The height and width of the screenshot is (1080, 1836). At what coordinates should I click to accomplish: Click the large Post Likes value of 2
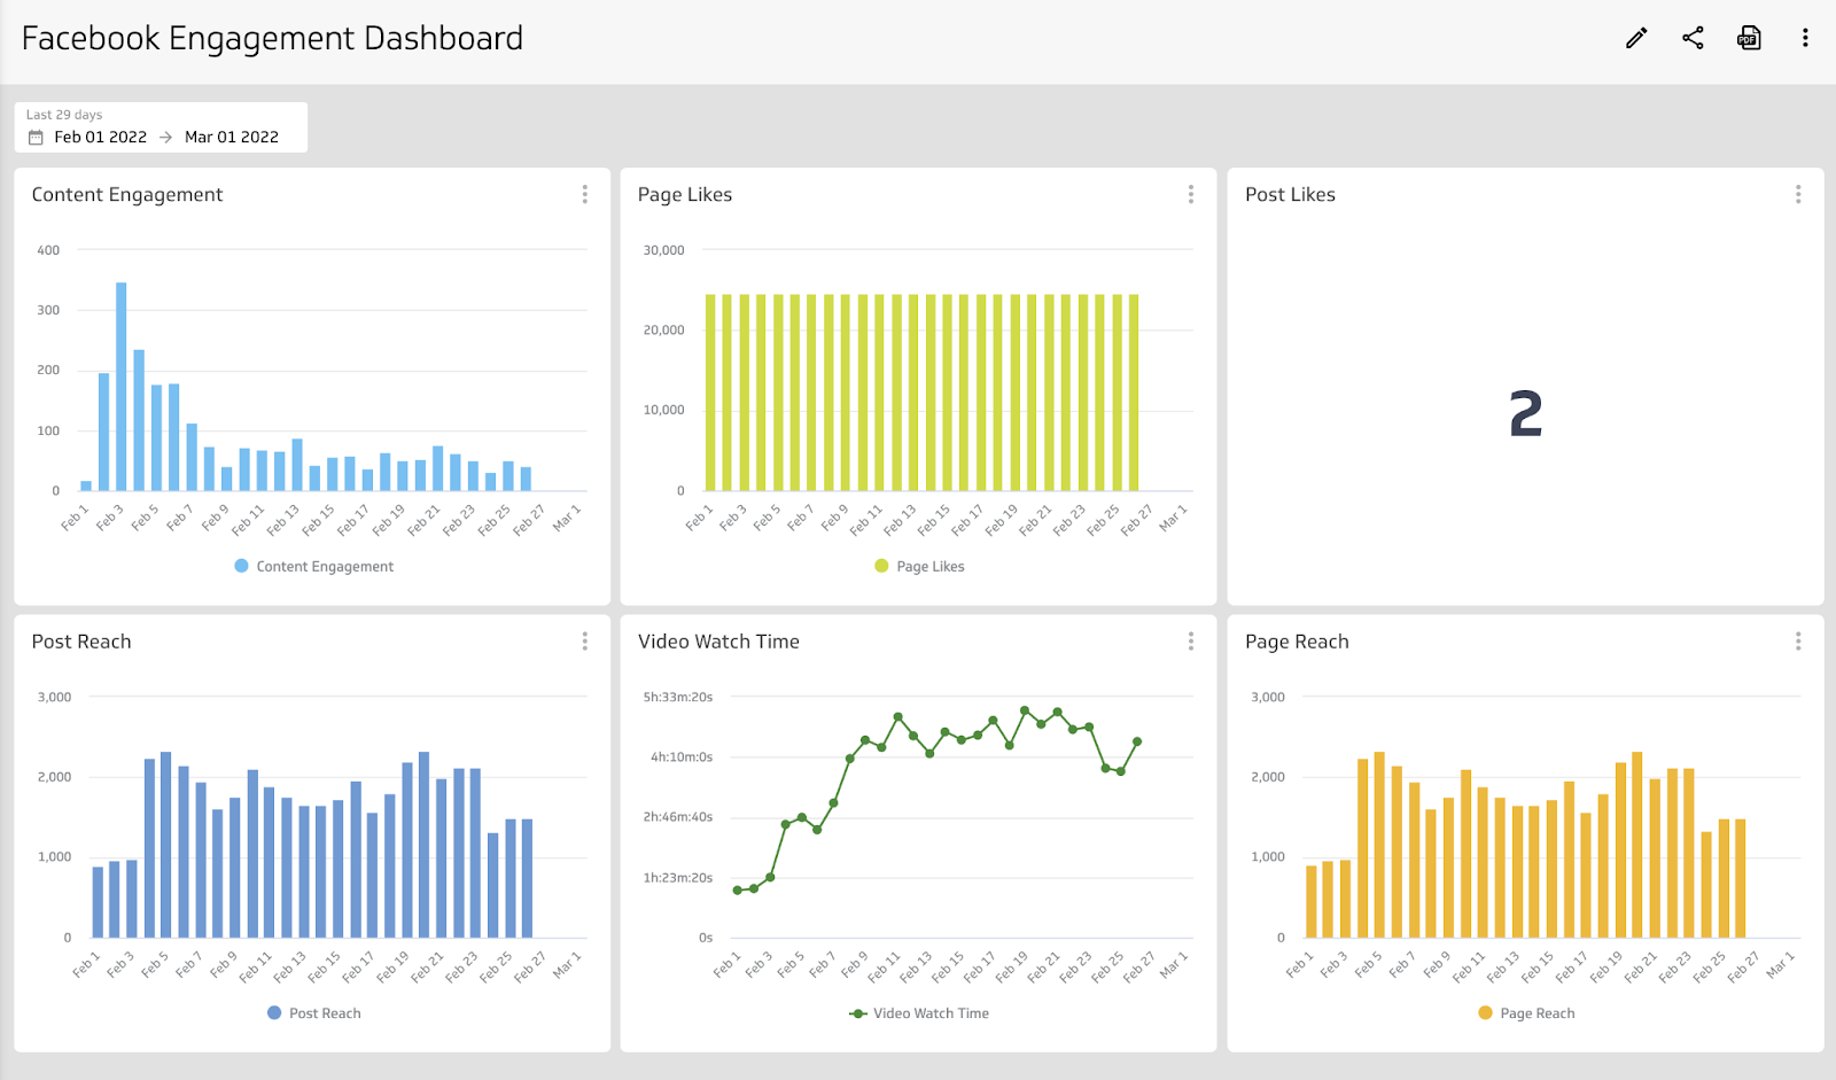tap(1524, 415)
